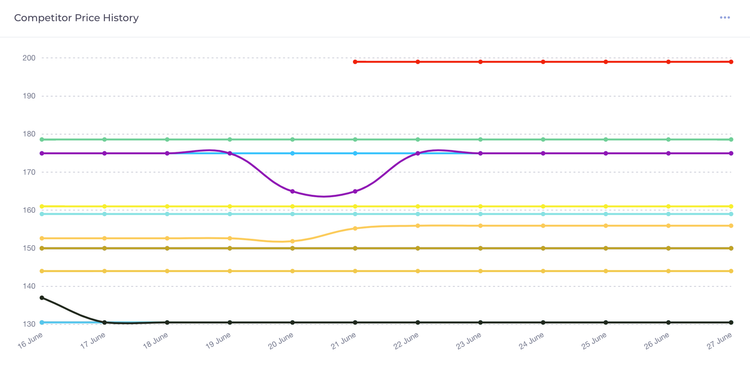Click the red line point at 27 June
Screen dimensions: 750x366
[731, 62]
